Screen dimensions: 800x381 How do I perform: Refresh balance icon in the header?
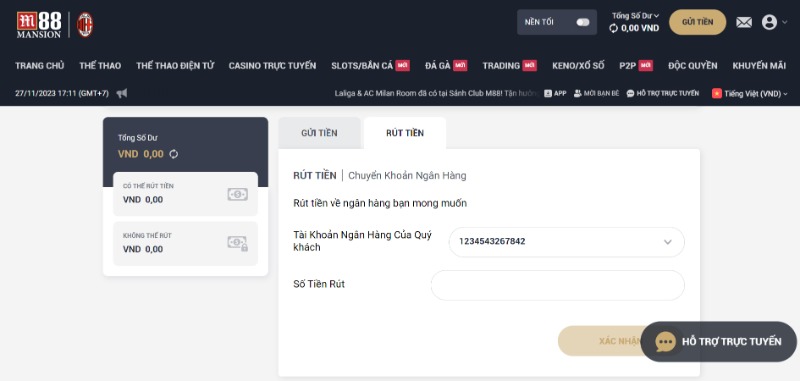pos(613,29)
